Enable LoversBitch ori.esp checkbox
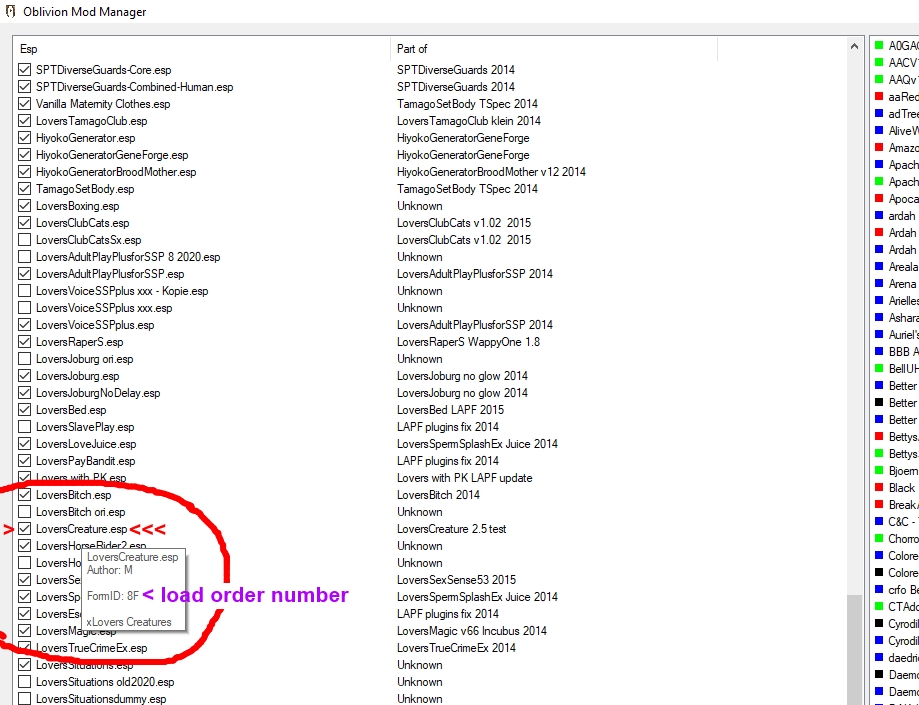Screen dimensions: 919x705 [25, 512]
